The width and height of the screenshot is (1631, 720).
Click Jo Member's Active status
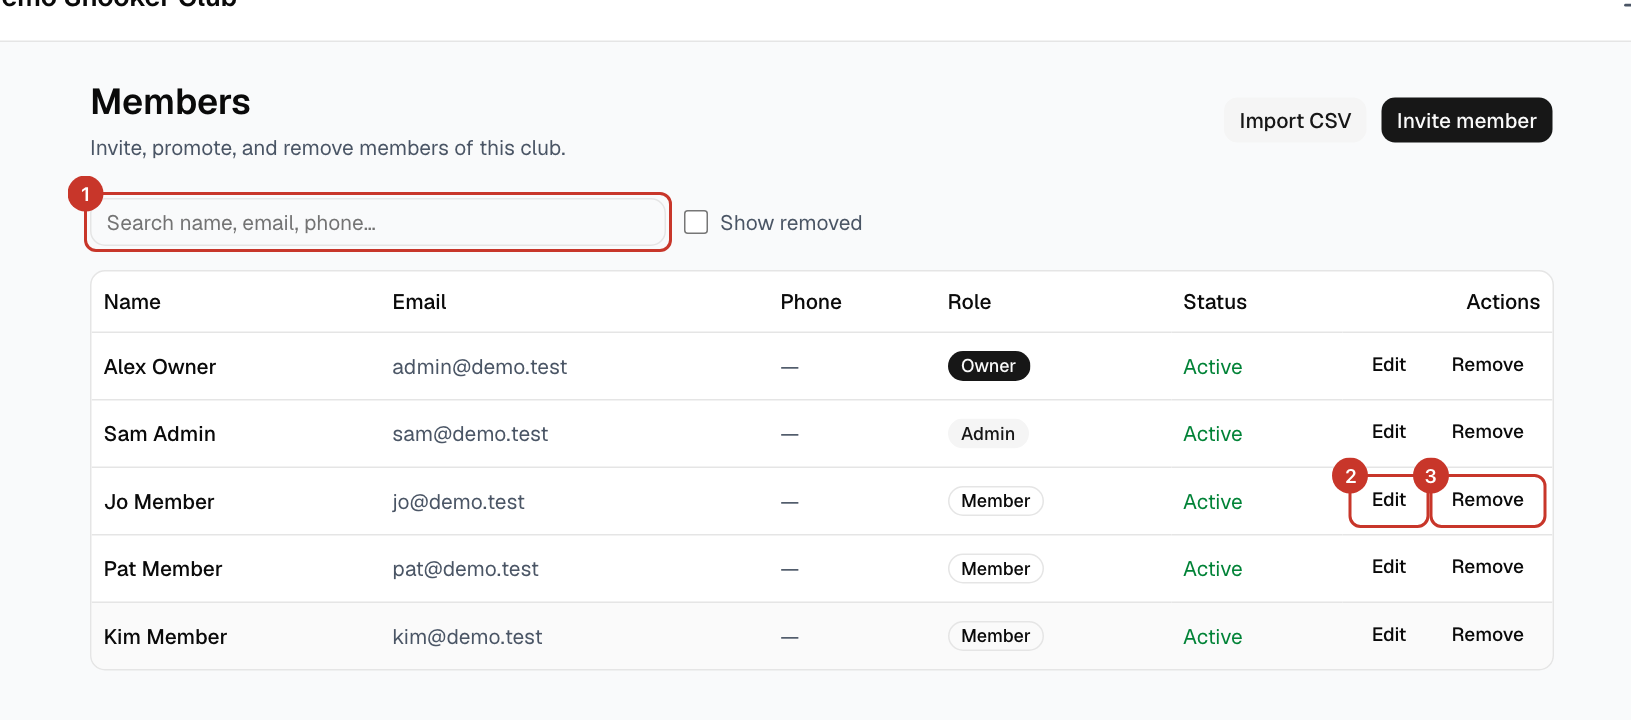pos(1212,502)
